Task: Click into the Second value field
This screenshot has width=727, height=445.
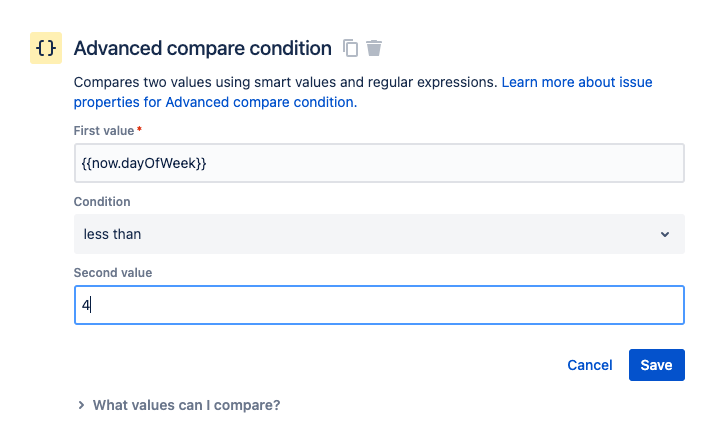Action: coord(379,305)
